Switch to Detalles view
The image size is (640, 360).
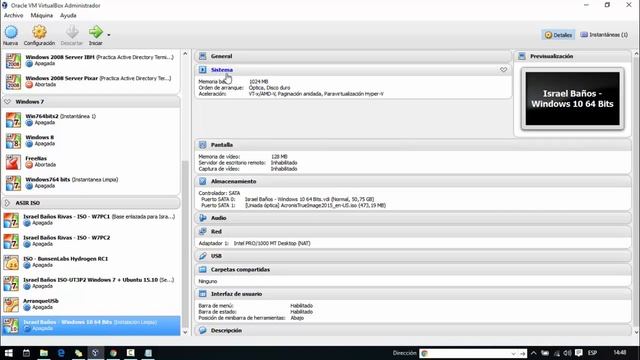click(x=558, y=35)
